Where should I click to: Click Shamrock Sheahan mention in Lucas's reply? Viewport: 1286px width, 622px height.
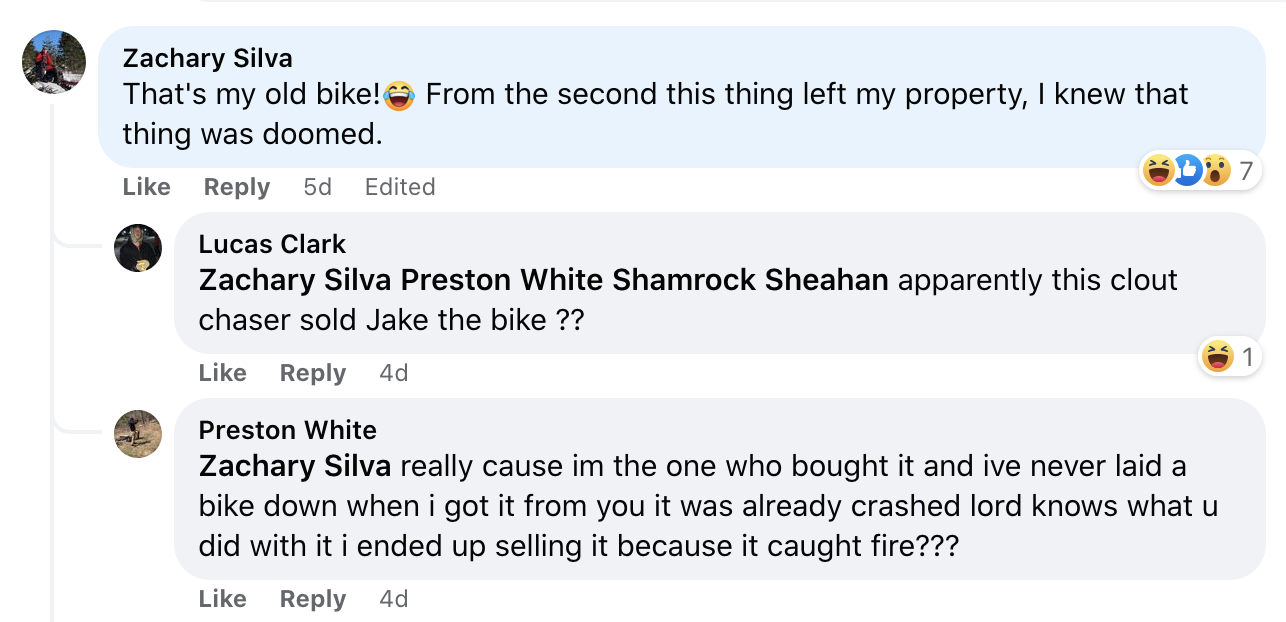click(750, 280)
